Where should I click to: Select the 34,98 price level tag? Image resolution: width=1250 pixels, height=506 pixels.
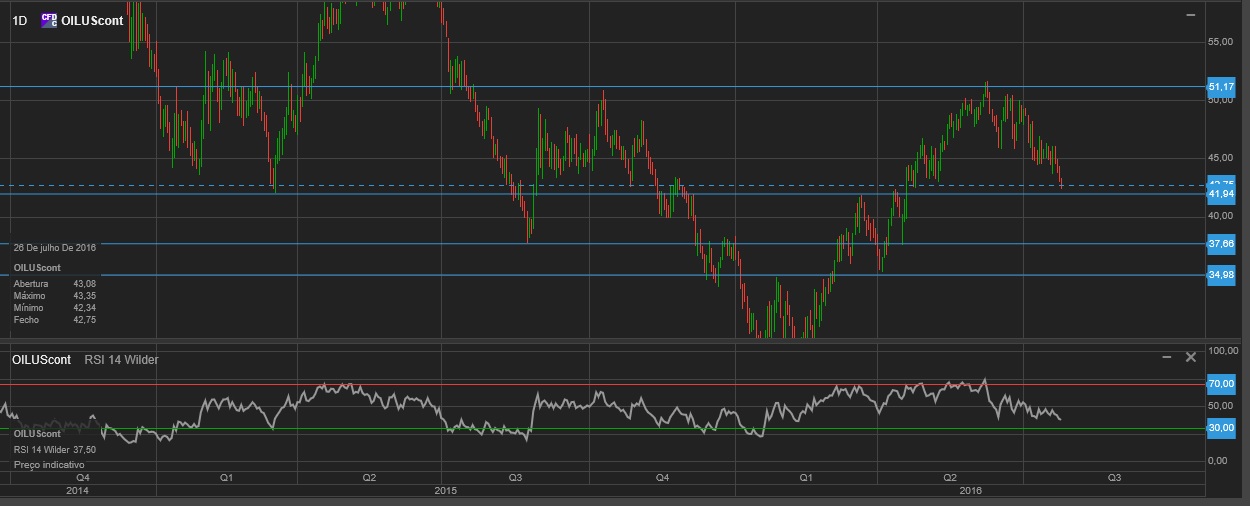click(1221, 274)
